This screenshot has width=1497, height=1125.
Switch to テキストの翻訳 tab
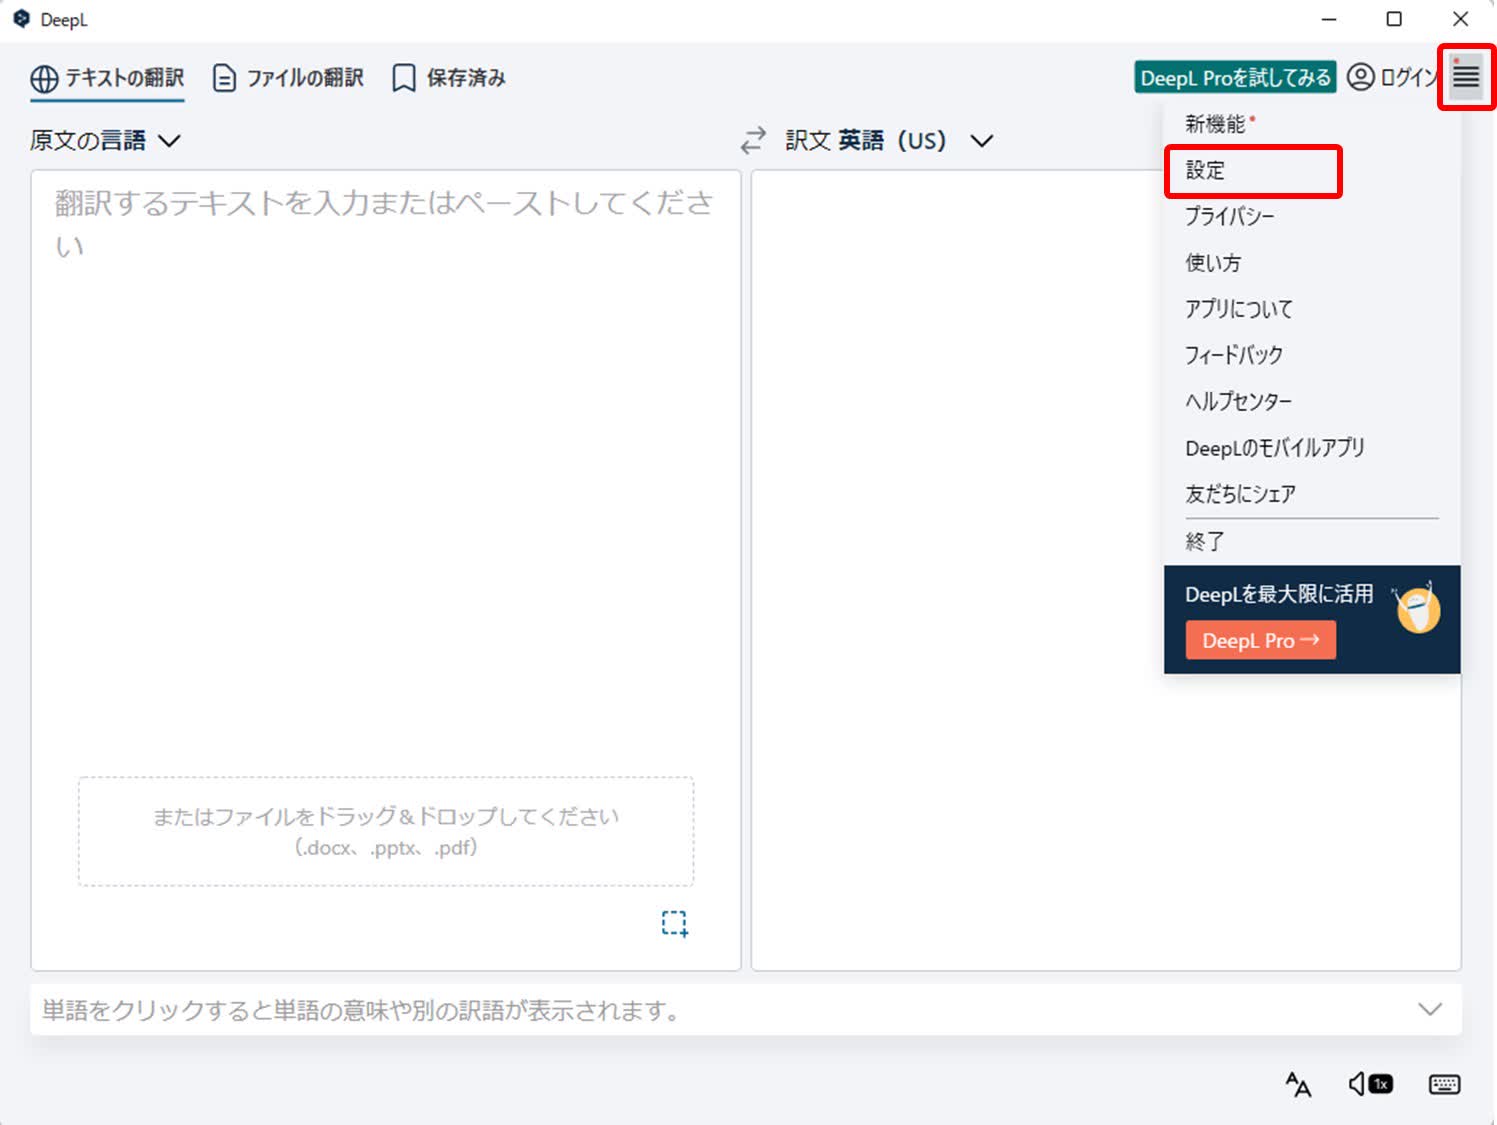[x=107, y=78]
